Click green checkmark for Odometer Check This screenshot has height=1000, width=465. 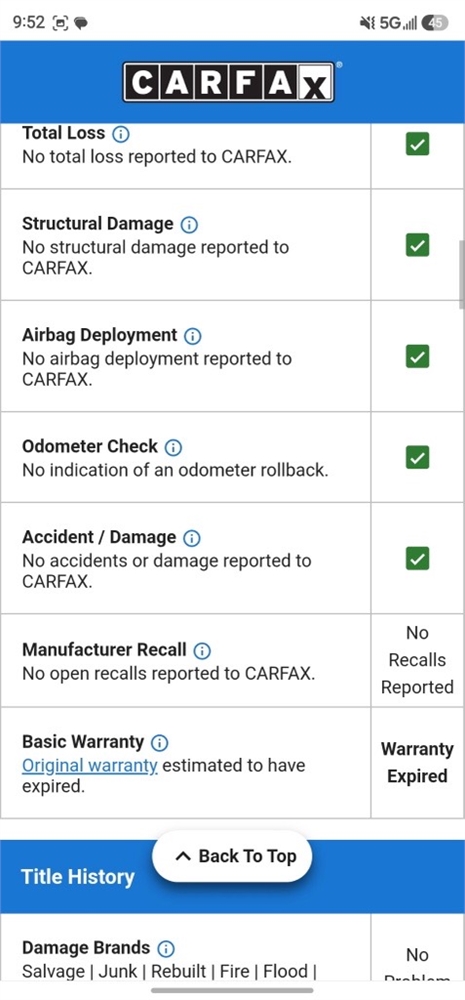(417, 457)
